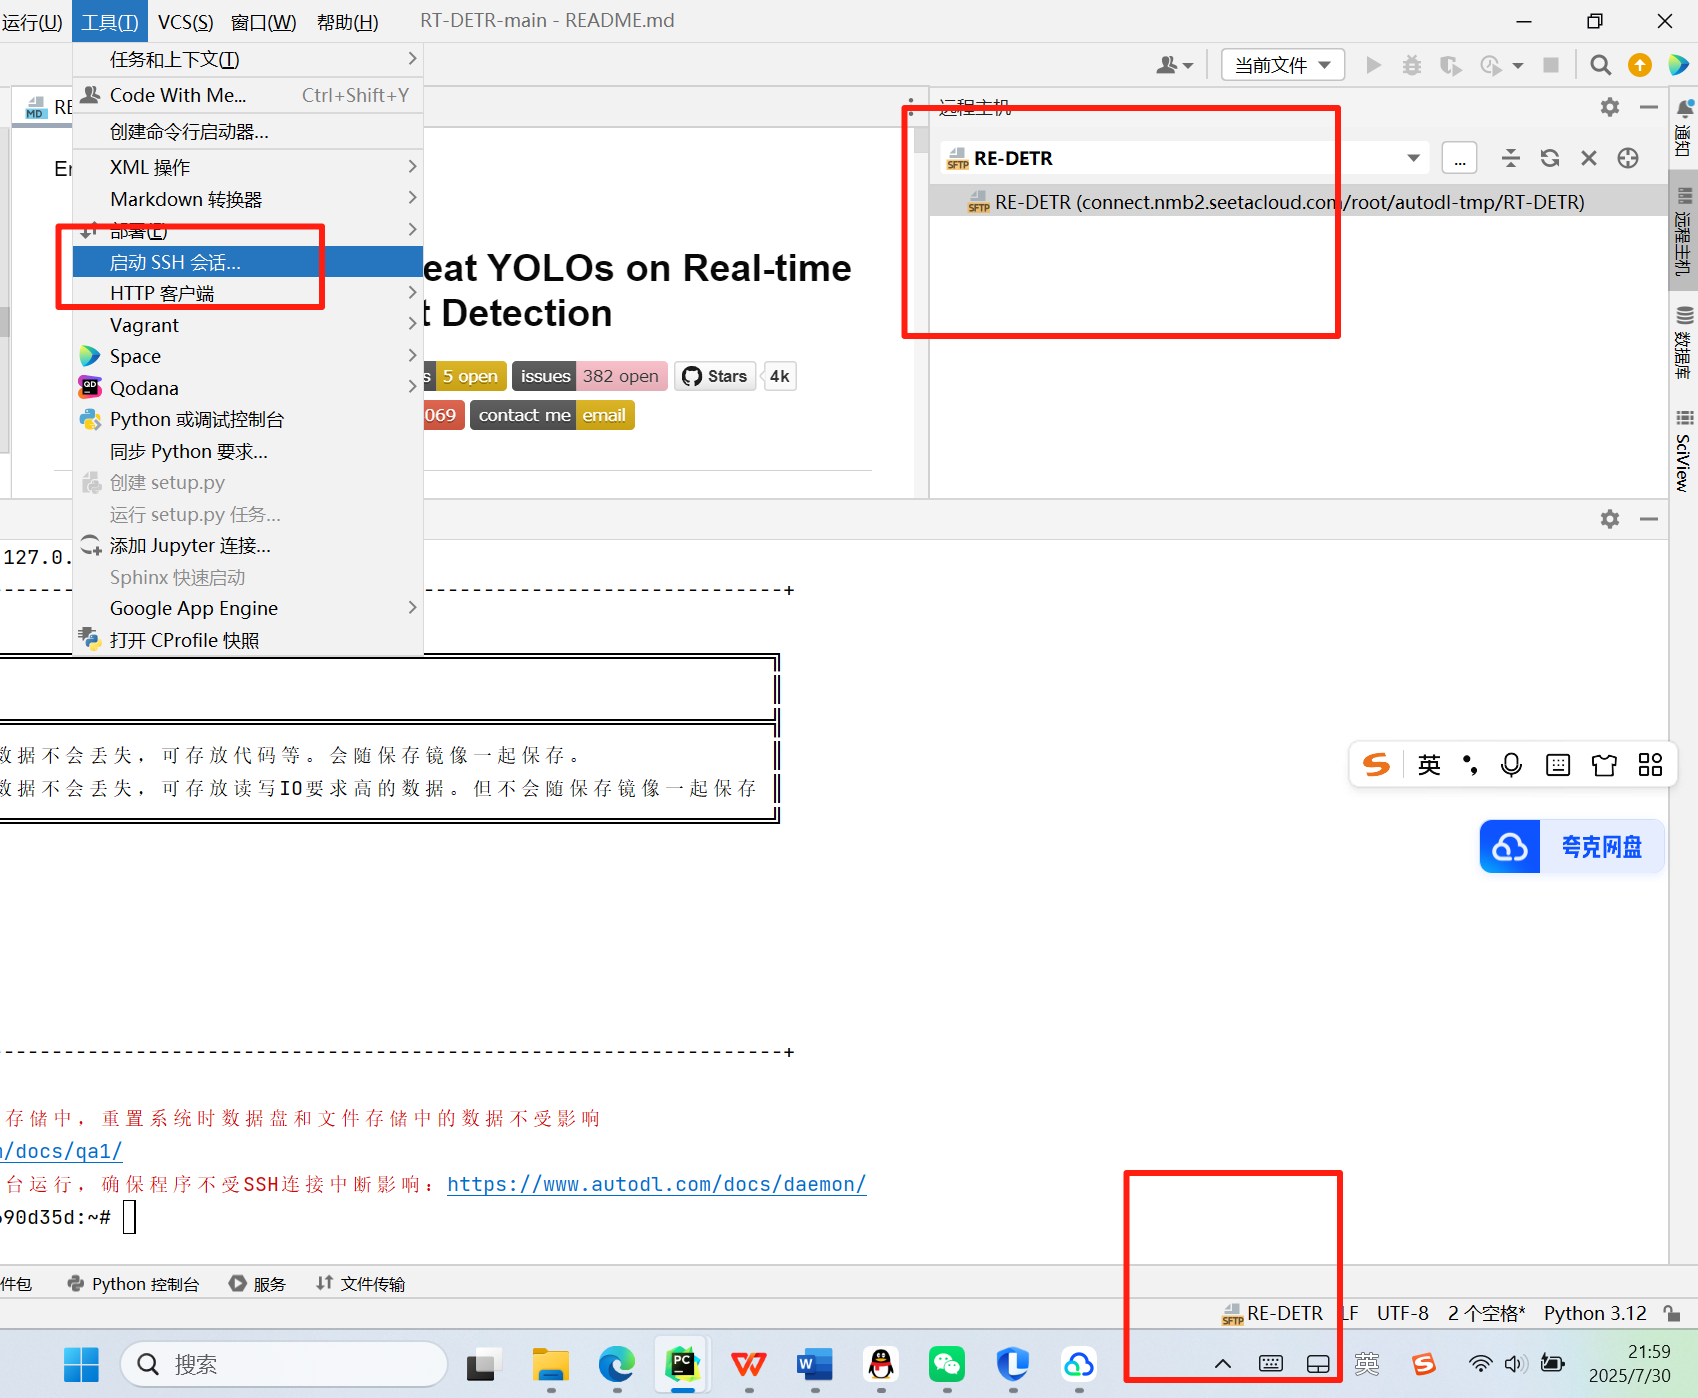This screenshot has height=1398, width=1698.
Task: Click the Windows taskbar search box
Action: point(283,1363)
